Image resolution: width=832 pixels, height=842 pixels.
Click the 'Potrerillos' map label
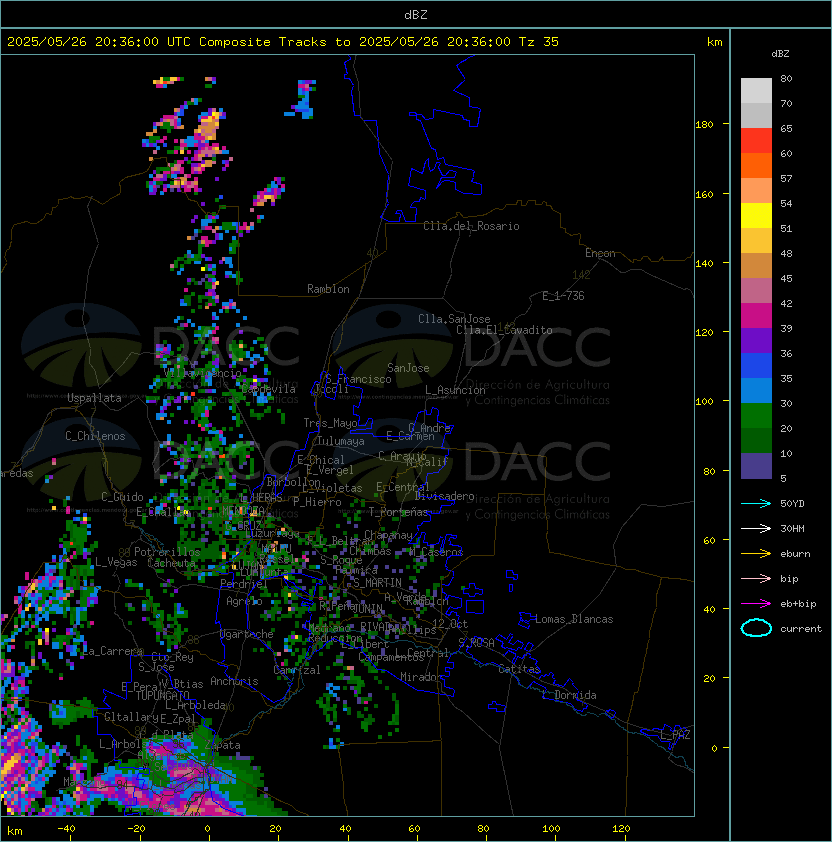(x=167, y=552)
